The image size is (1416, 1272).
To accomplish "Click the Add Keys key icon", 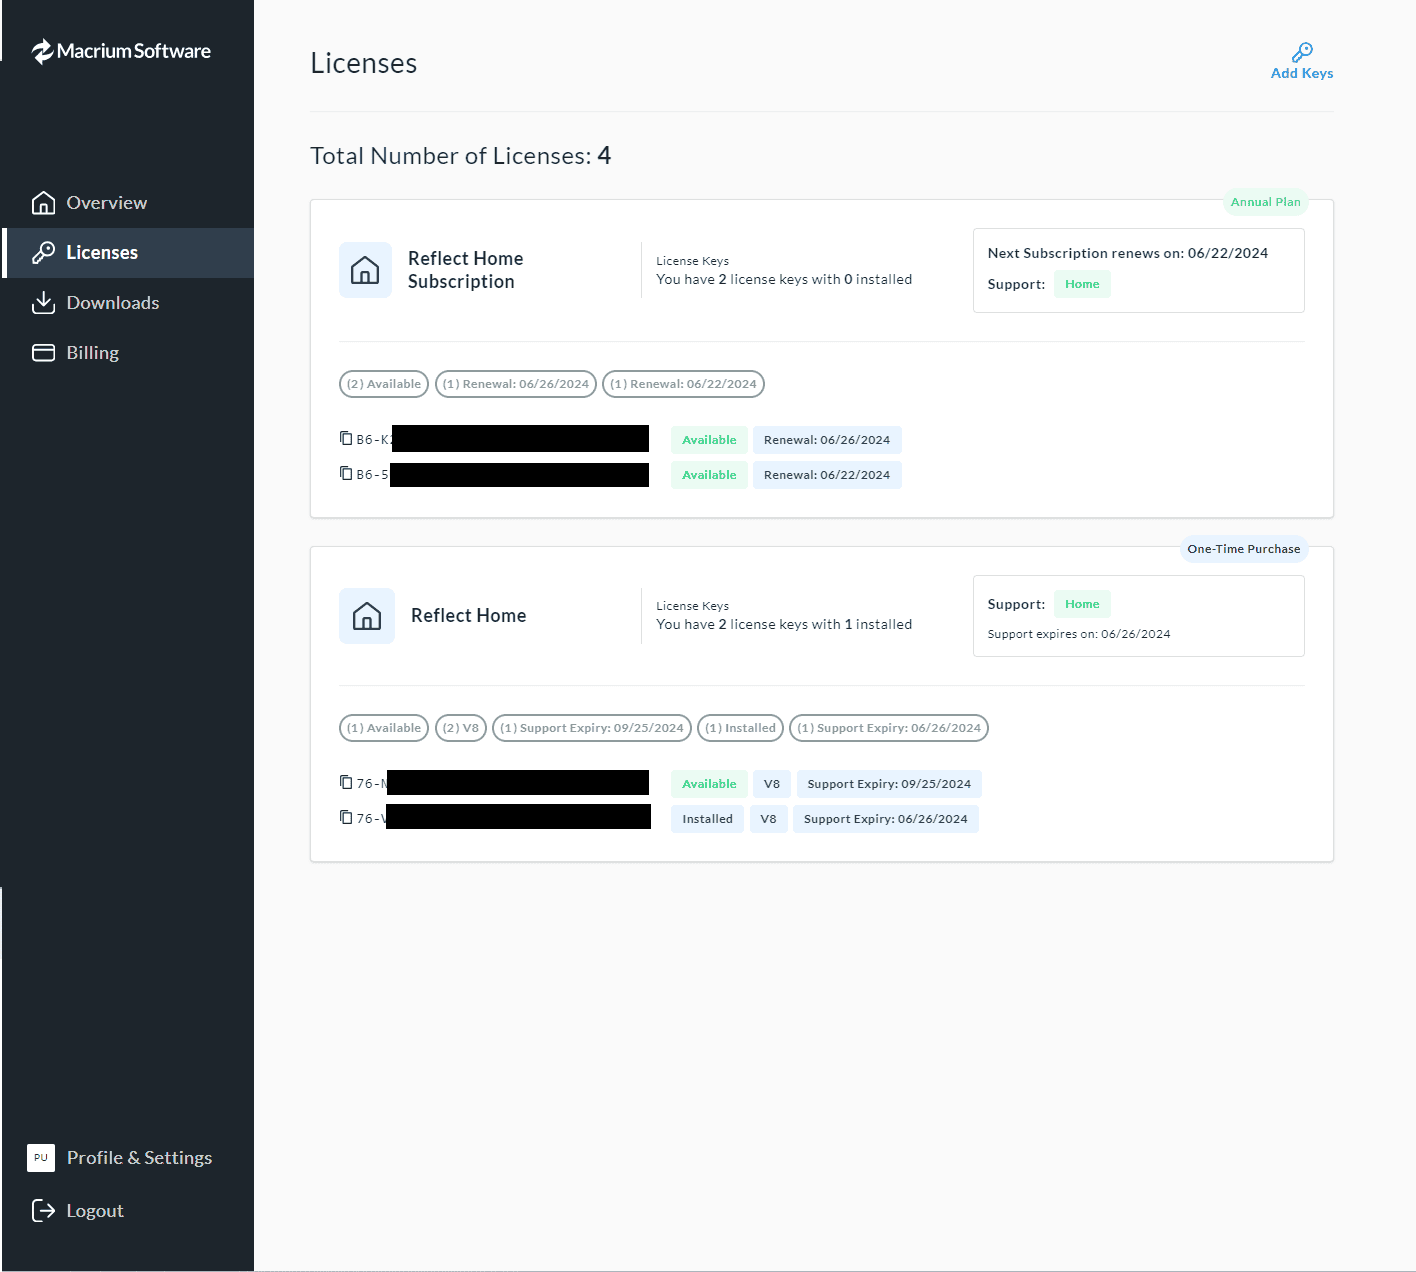I will (1302, 52).
